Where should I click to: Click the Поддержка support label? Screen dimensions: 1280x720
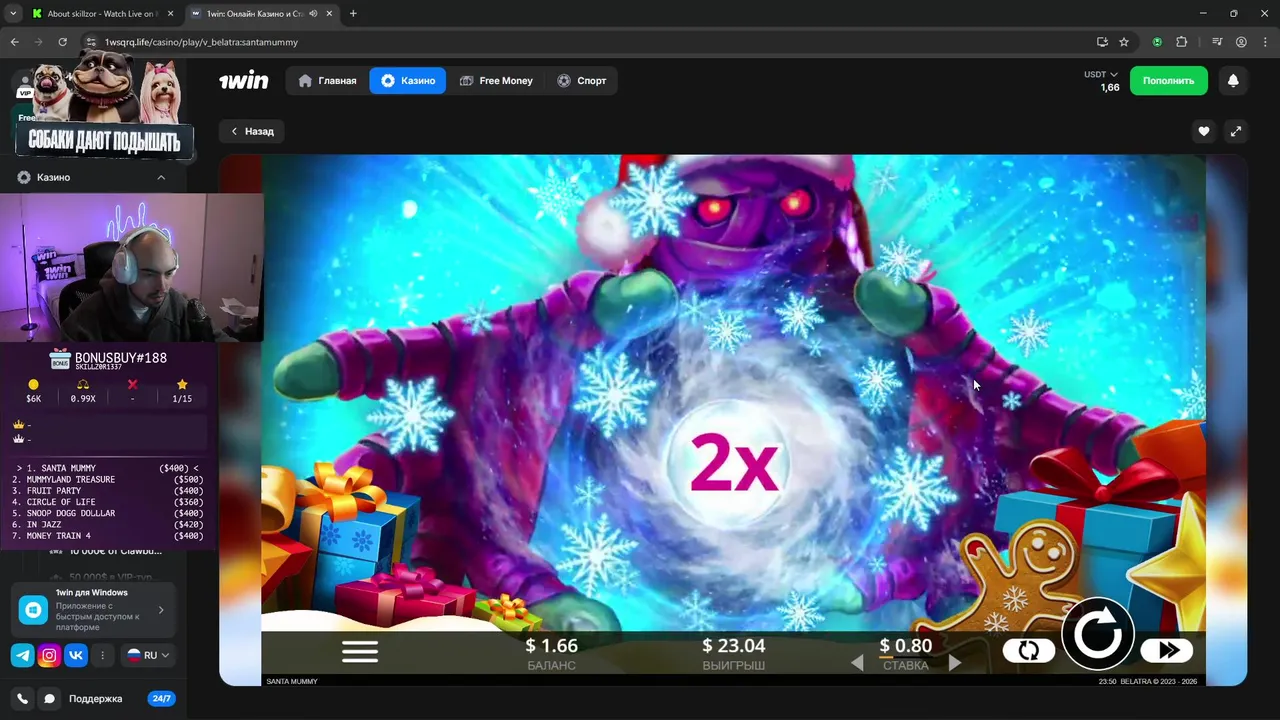[x=95, y=699]
